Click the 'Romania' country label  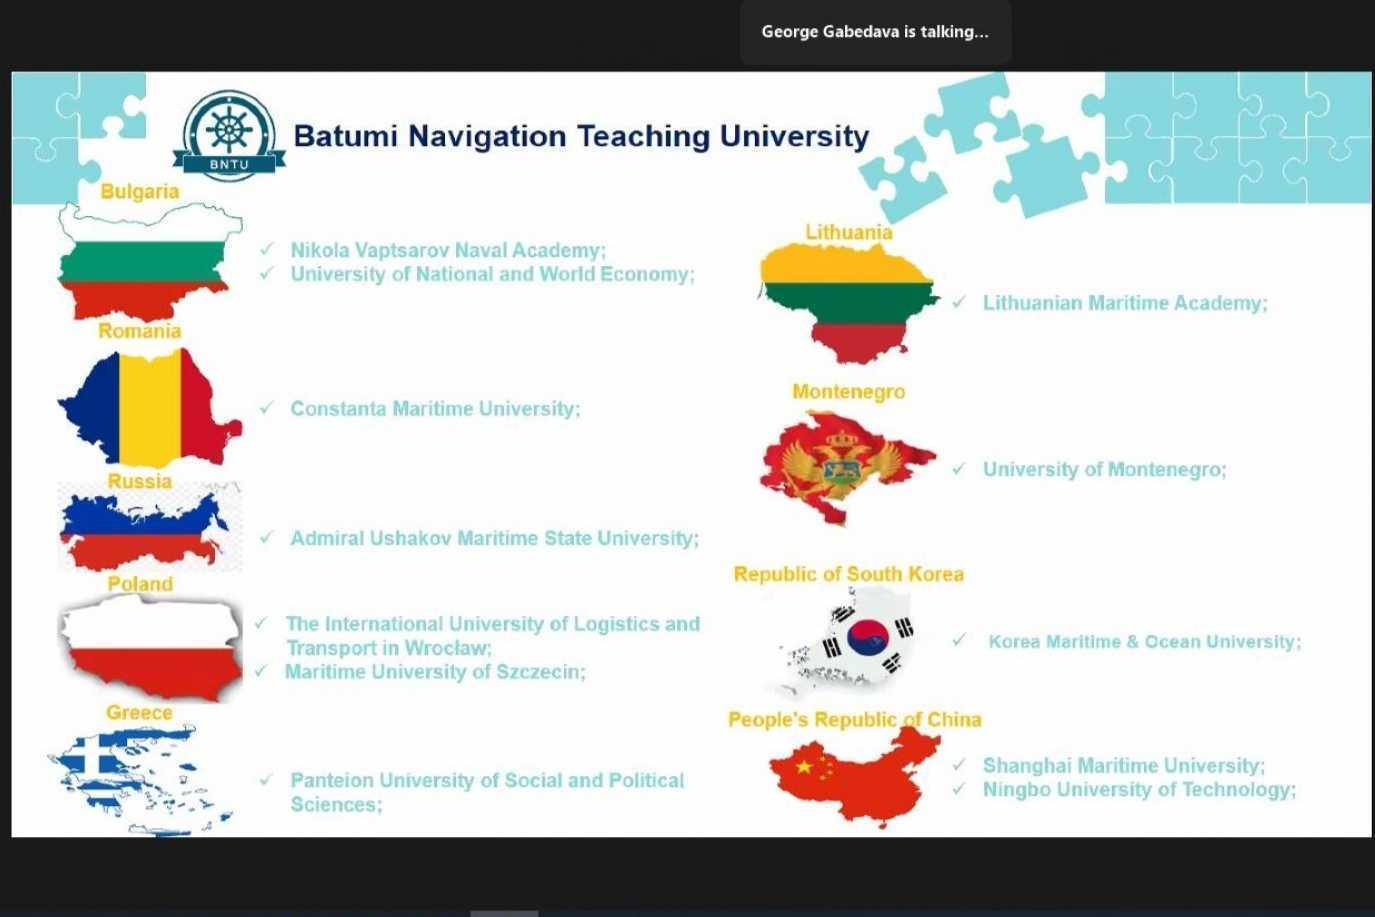click(x=140, y=331)
